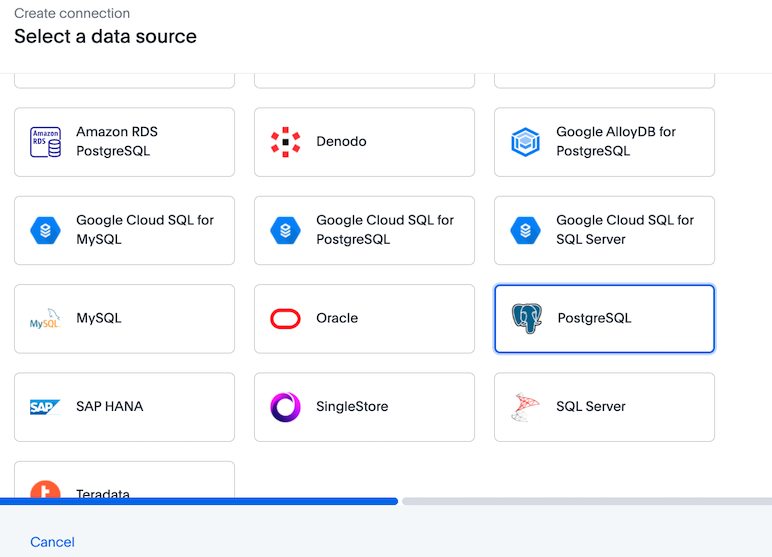772x557 pixels.
Task: Click the Teradata orange circle logo
Action: [45, 489]
